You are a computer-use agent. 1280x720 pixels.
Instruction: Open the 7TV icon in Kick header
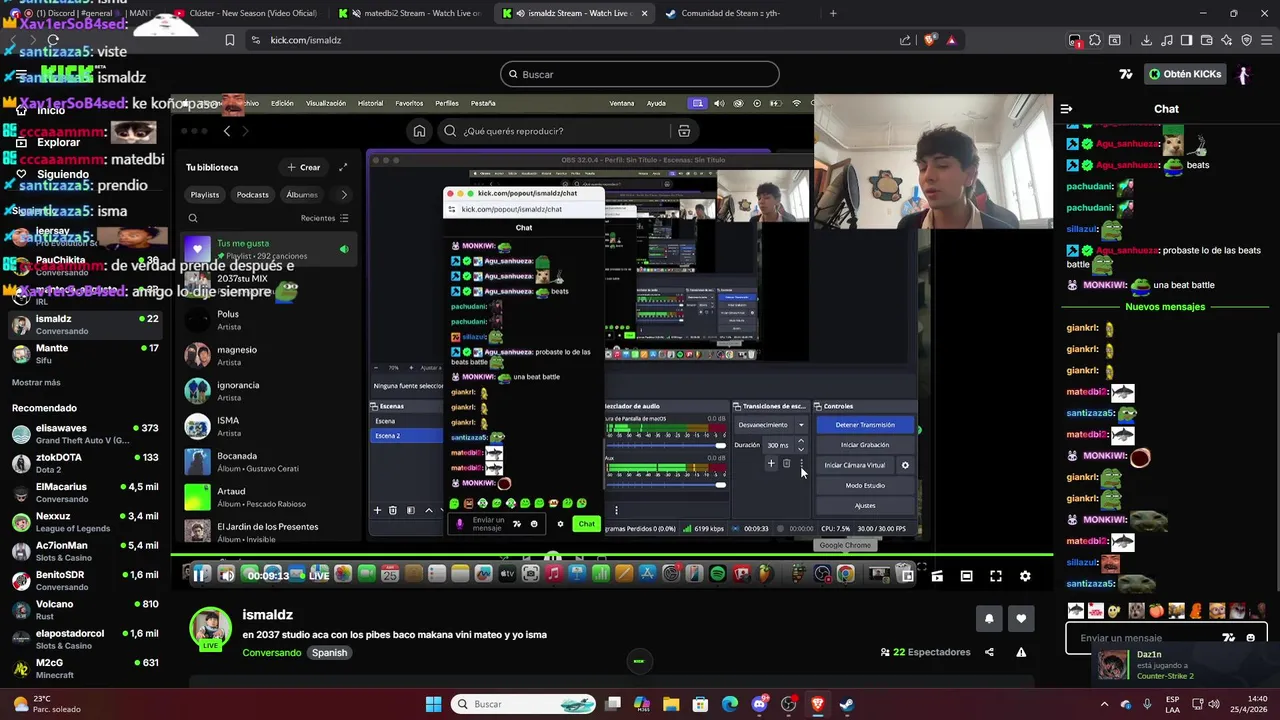click(x=1125, y=74)
